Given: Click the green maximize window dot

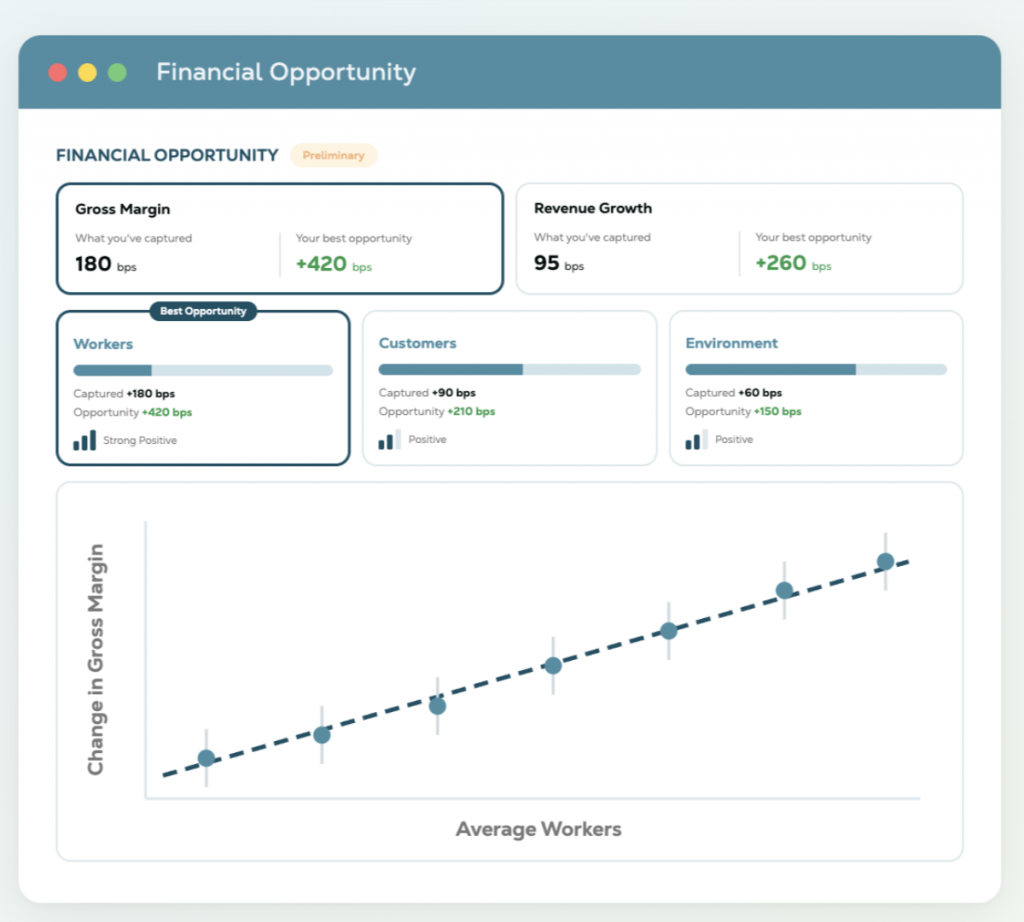Looking at the screenshot, I should [117, 72].
